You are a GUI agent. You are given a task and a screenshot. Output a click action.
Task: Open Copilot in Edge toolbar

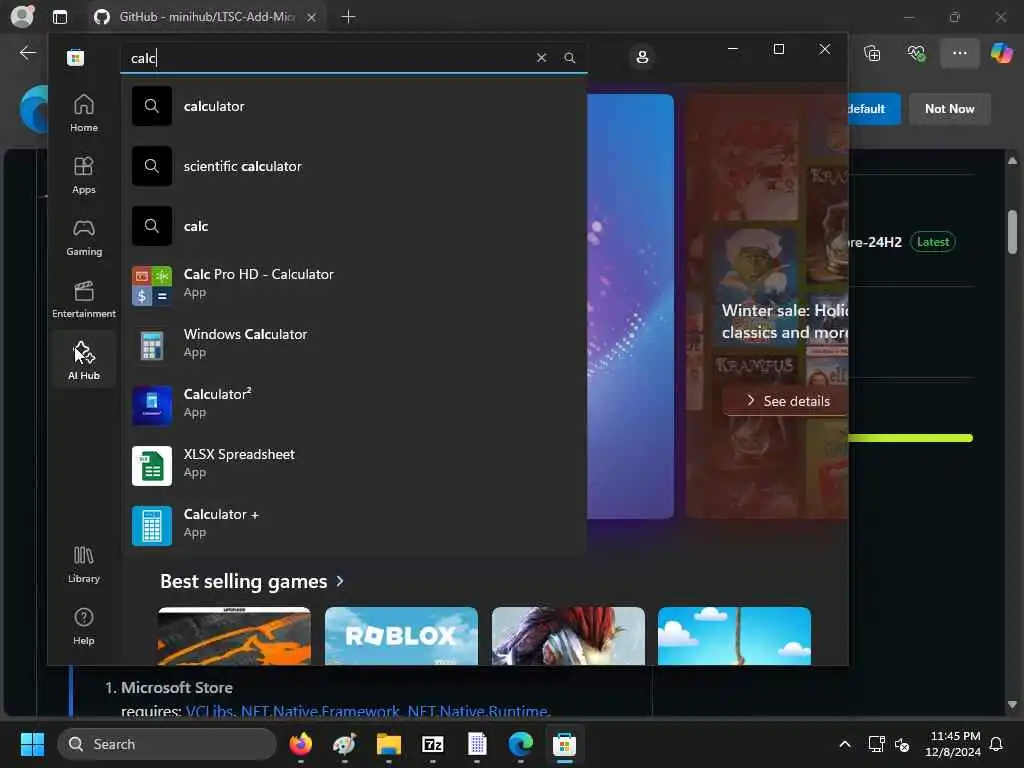tap(1002, 53)
